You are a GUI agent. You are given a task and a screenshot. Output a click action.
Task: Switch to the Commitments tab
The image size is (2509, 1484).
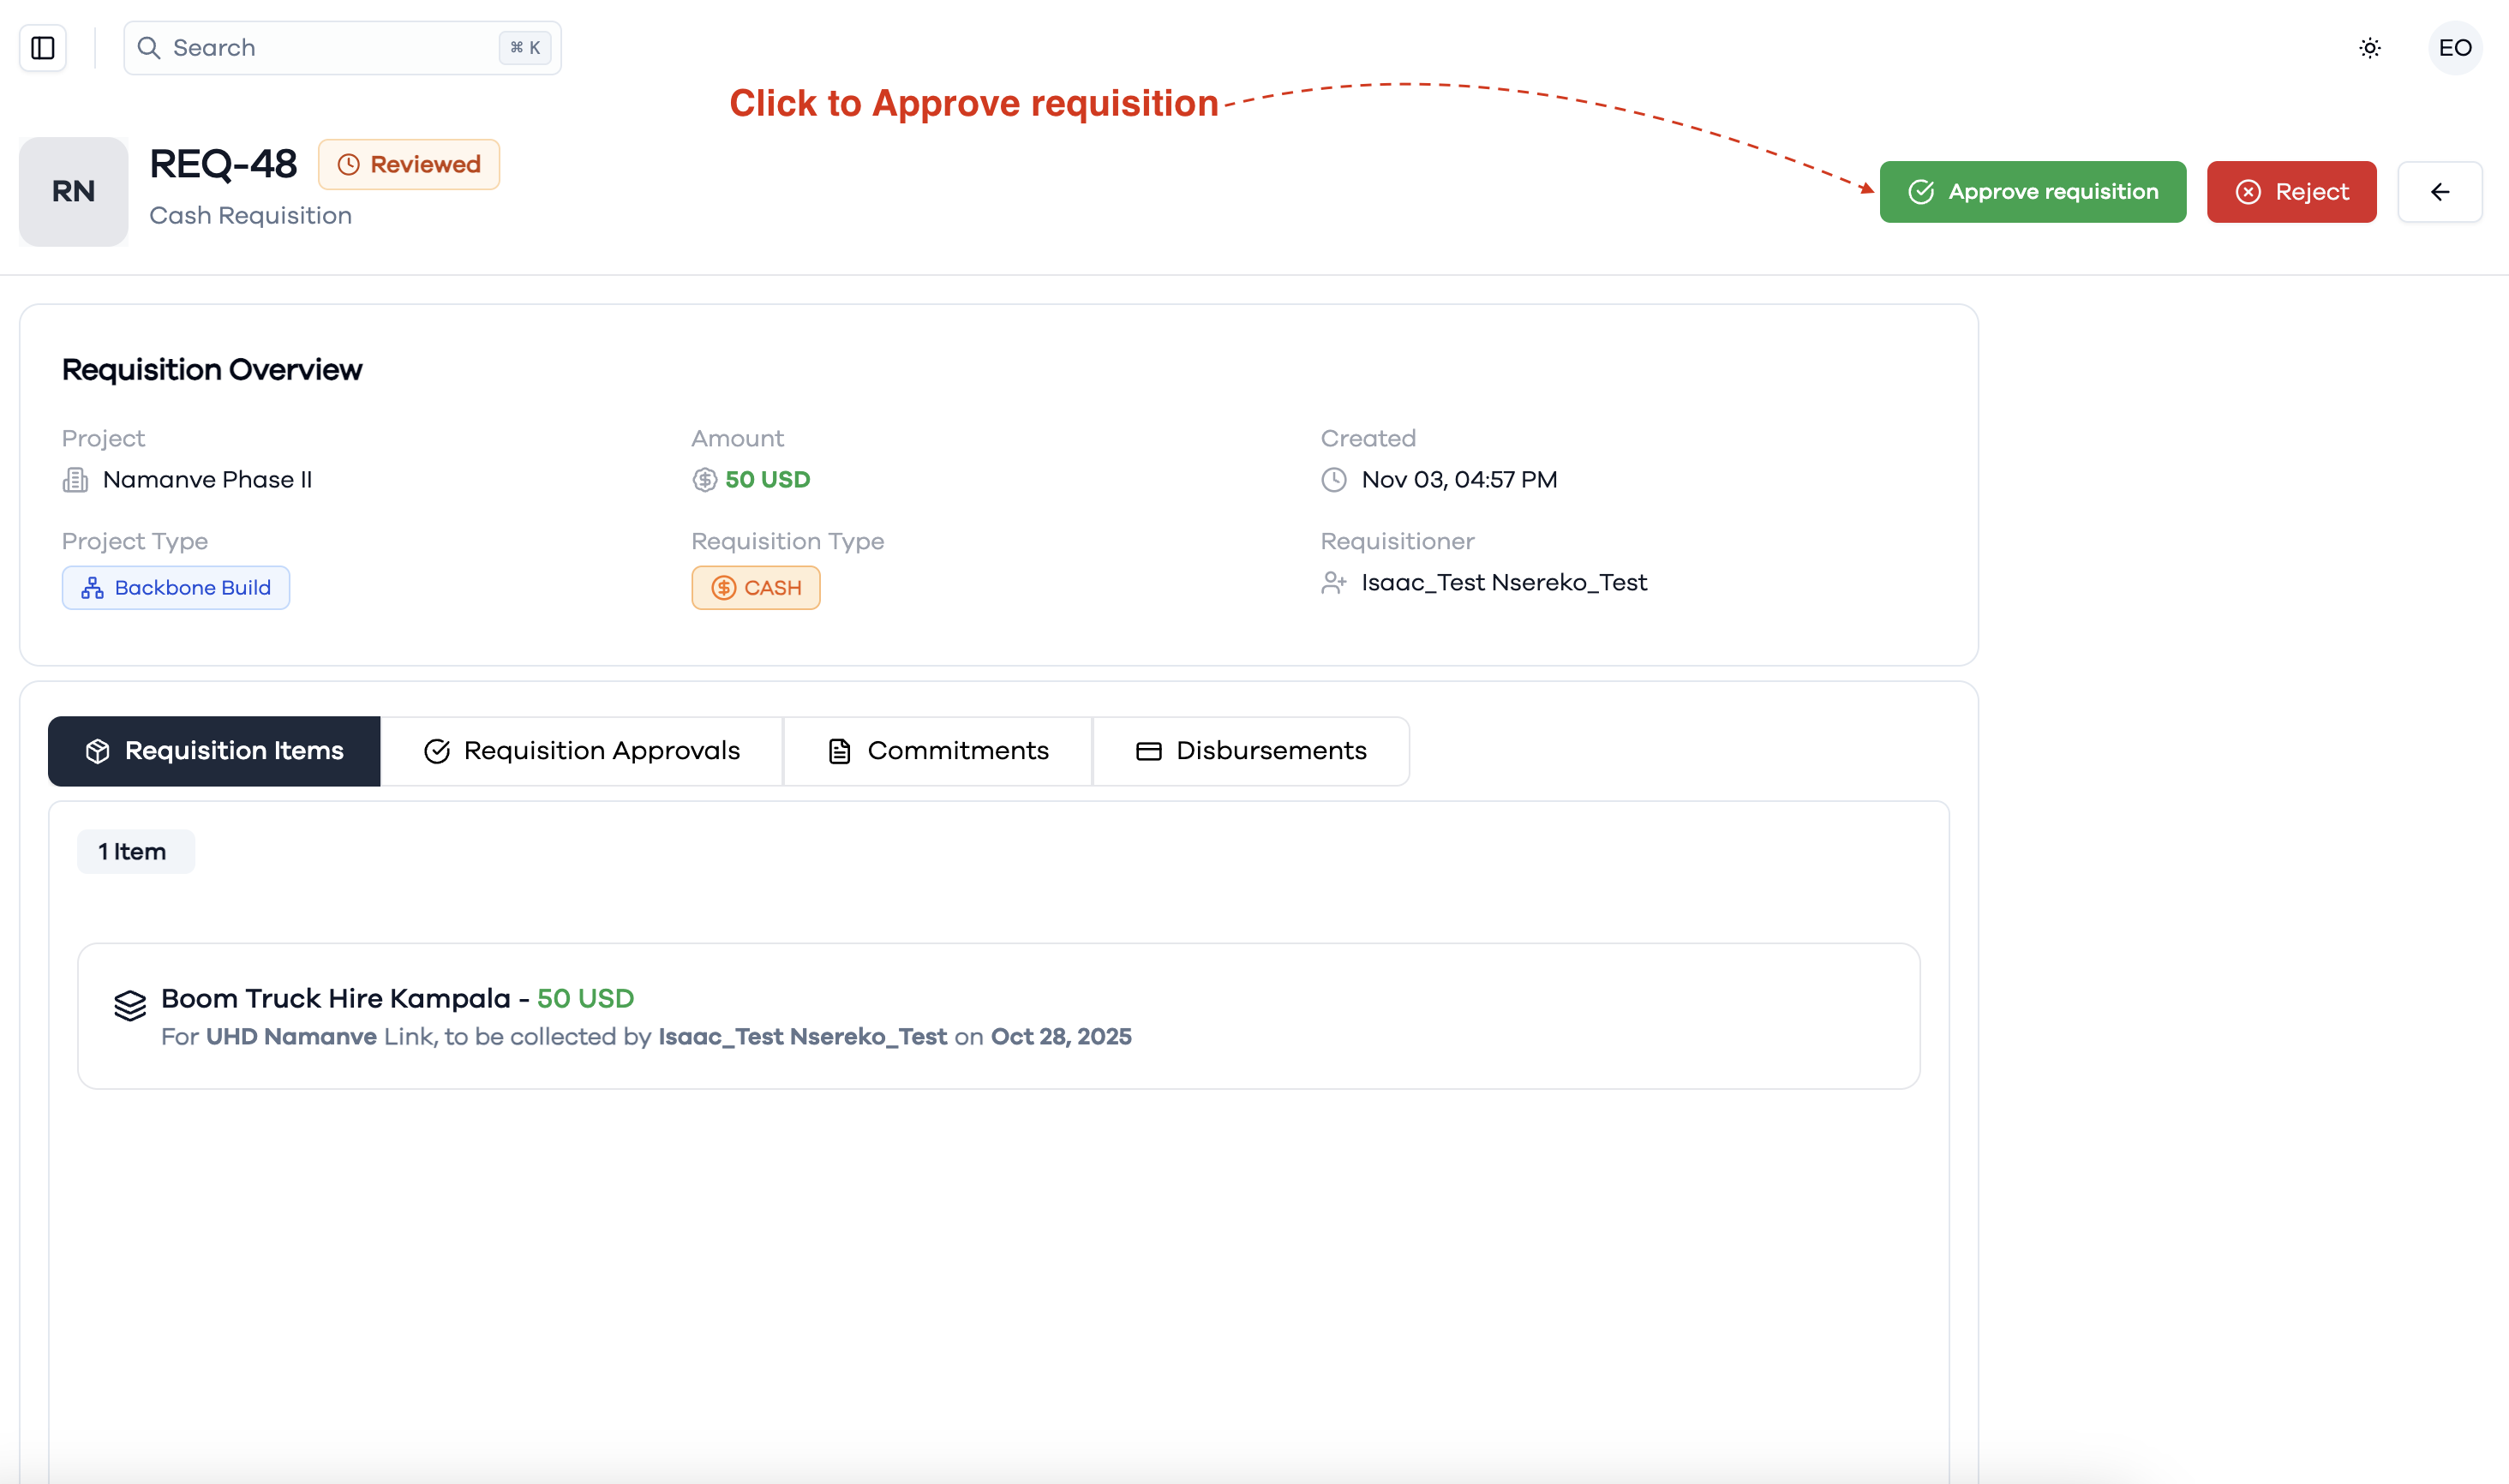(x=937, y=751)
